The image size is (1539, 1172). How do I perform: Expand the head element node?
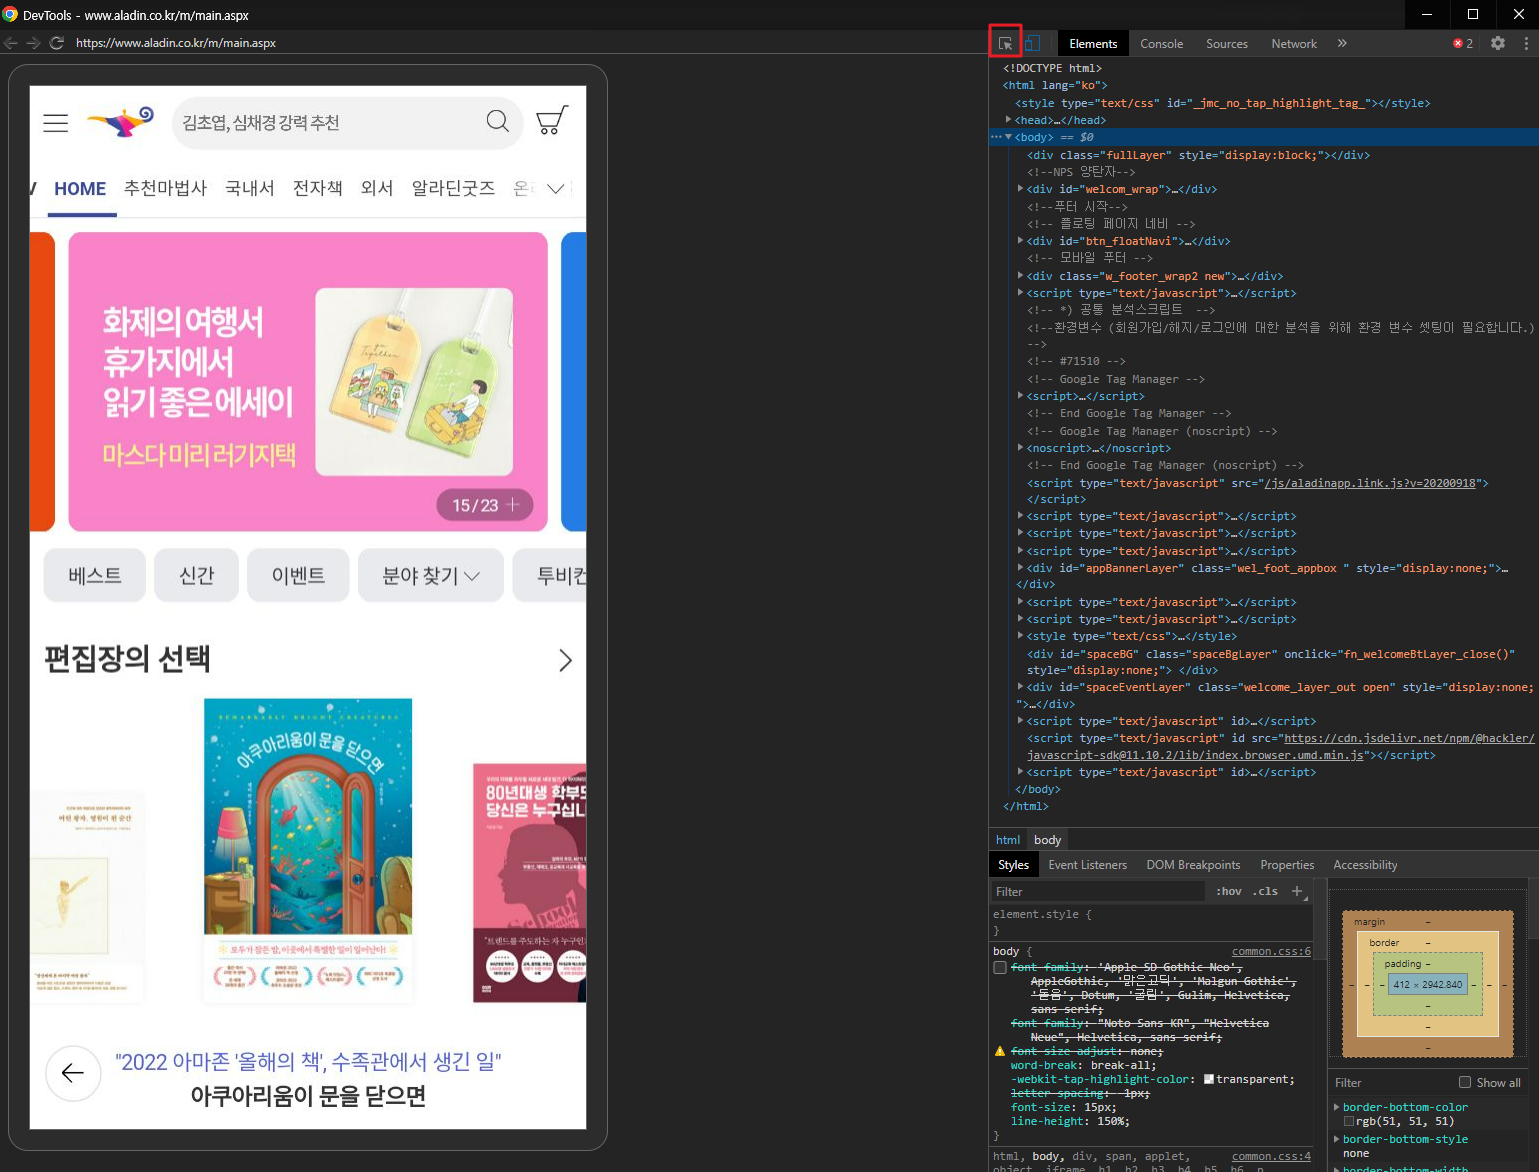(1009, 120)
